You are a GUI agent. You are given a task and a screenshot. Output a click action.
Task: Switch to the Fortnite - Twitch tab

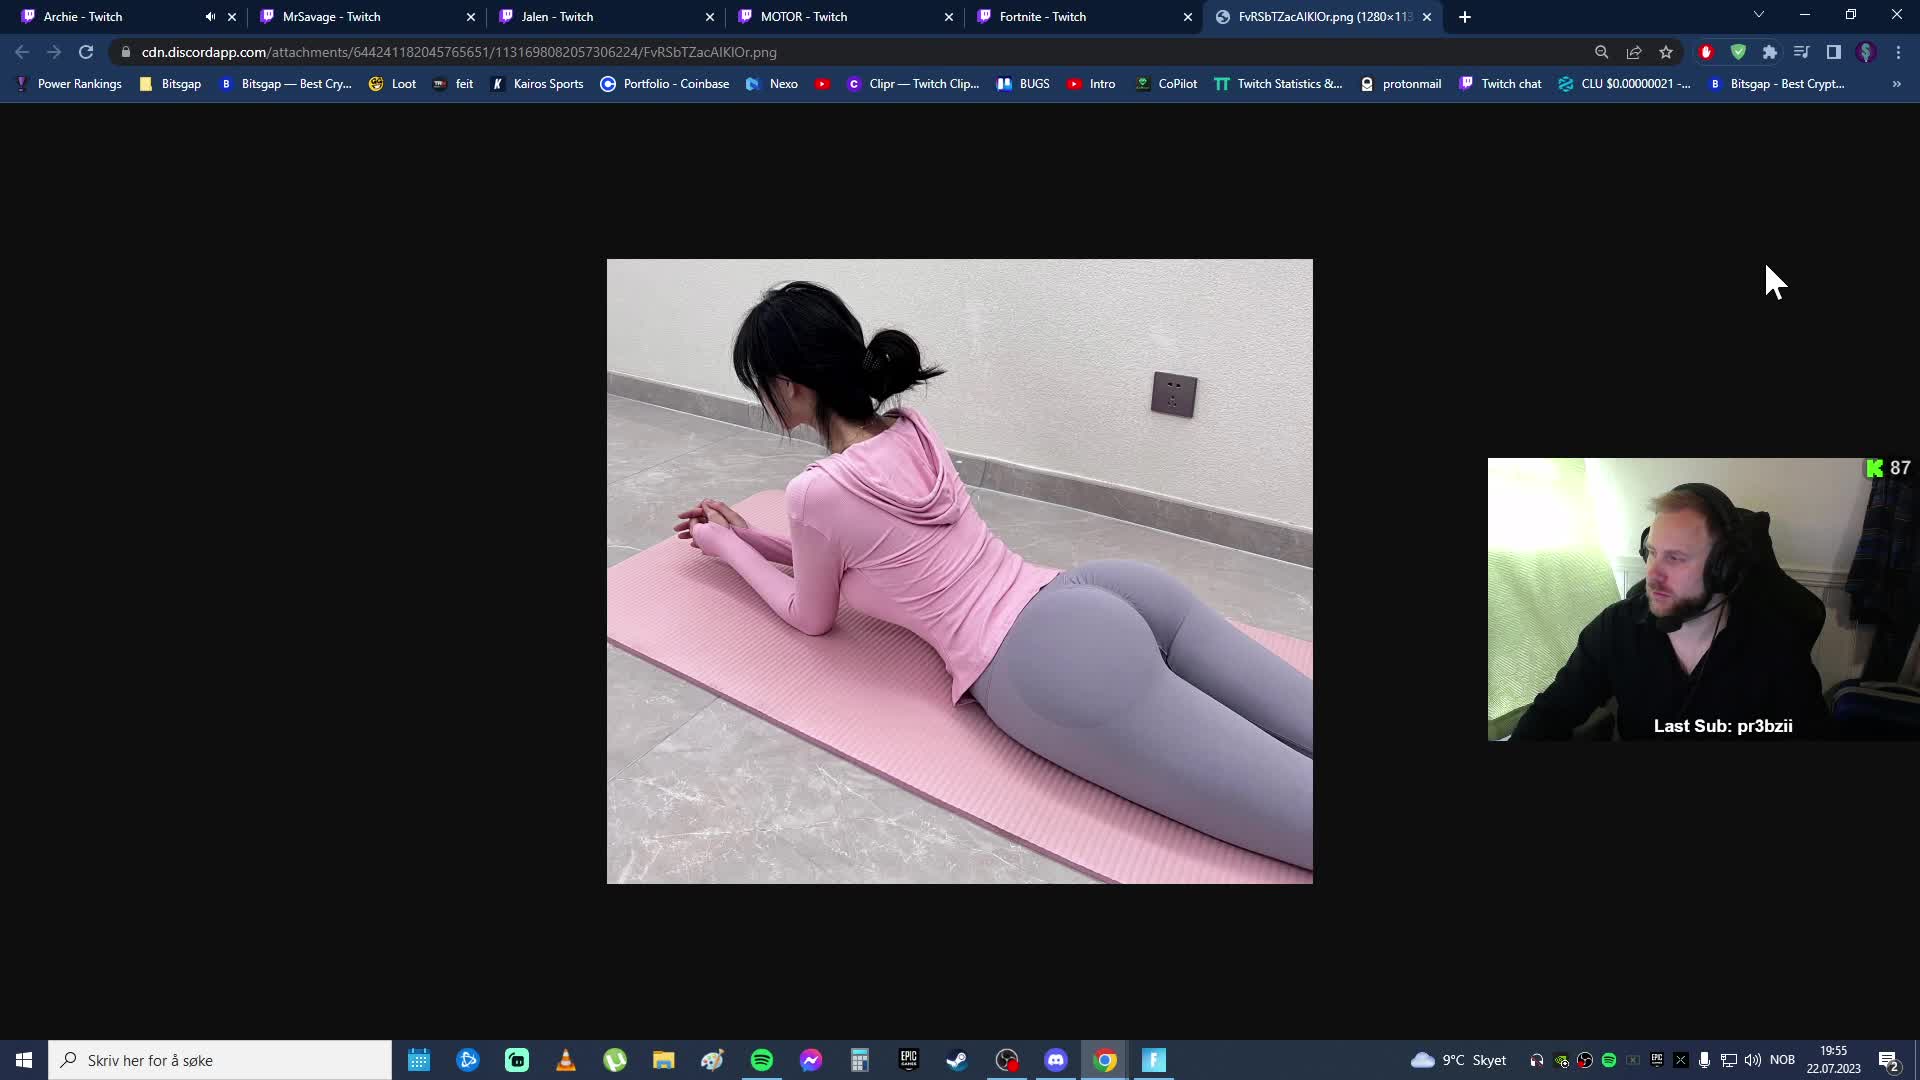pyautogui.click(x=1084, y=17)
